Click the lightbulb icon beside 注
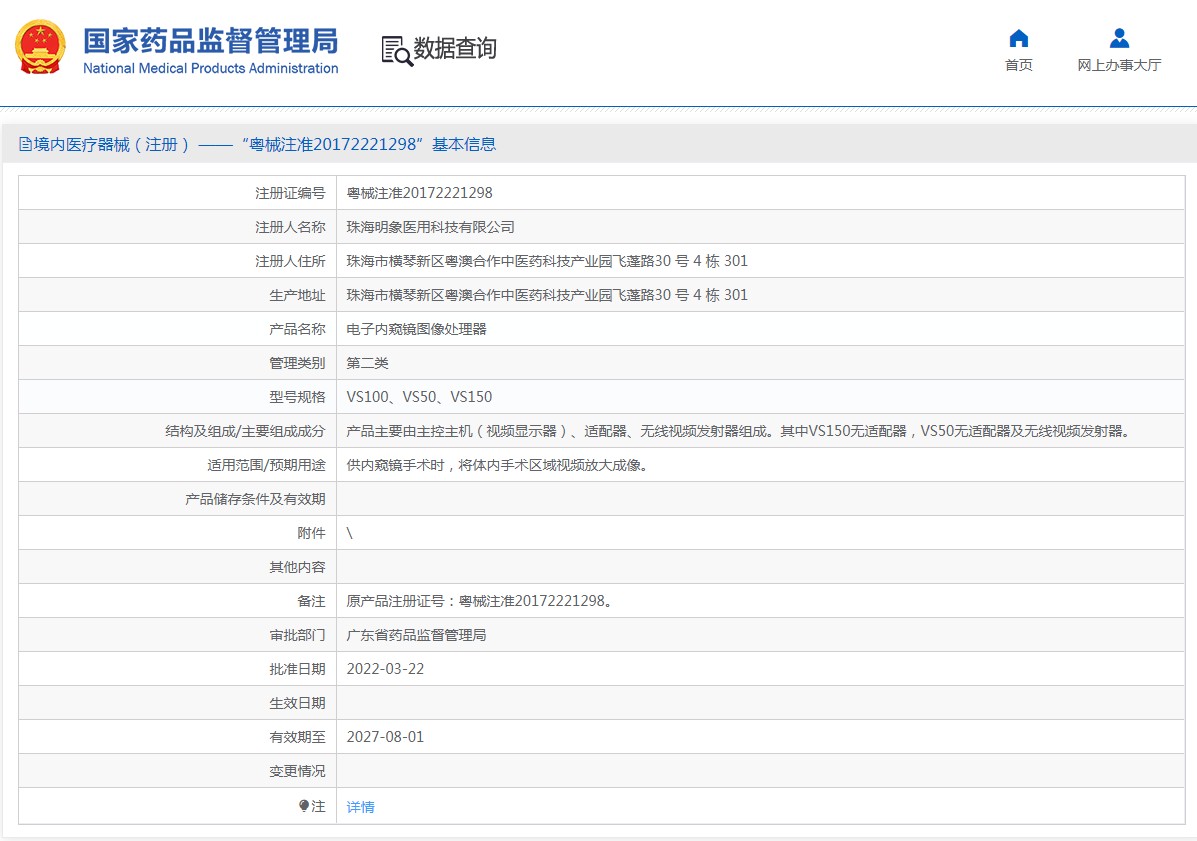 coord(304,806)
